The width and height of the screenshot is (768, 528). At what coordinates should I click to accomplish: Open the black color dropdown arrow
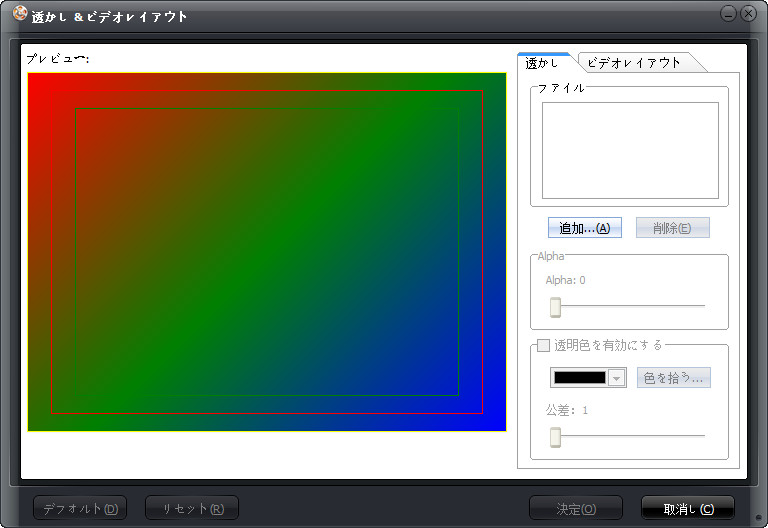(x=617, y=378)
